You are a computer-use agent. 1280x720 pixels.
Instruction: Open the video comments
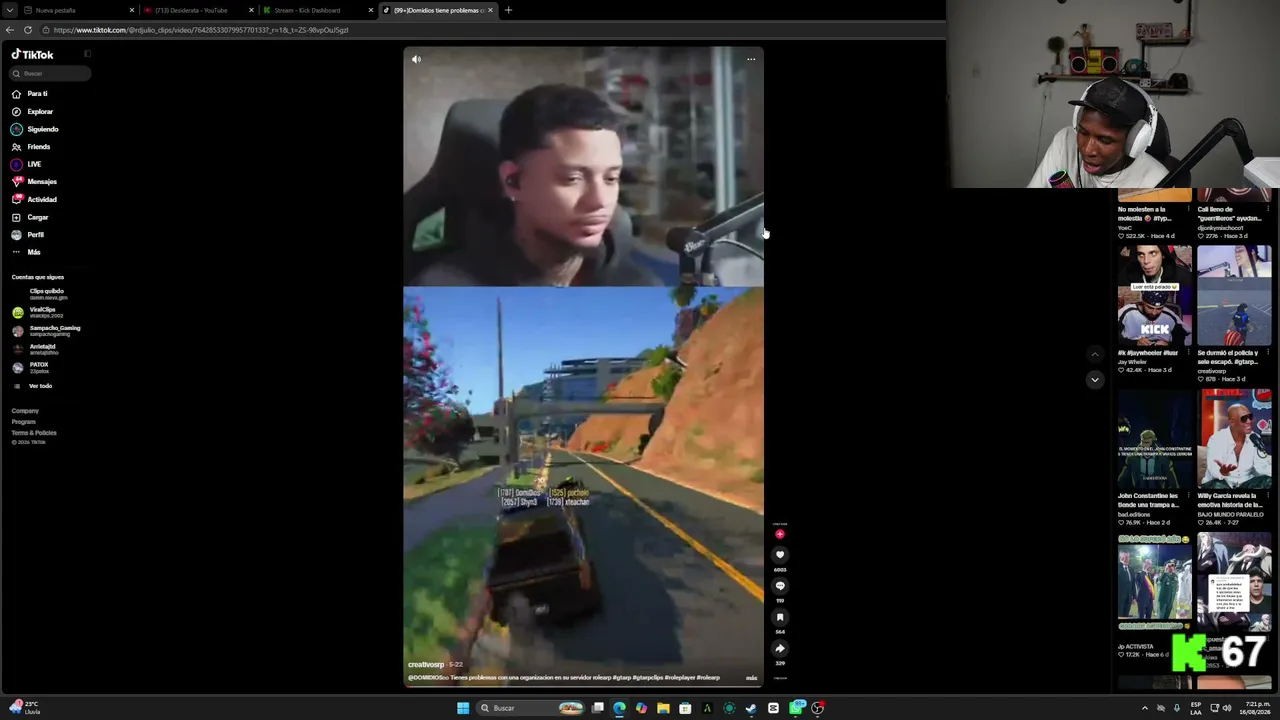(780, 586)
